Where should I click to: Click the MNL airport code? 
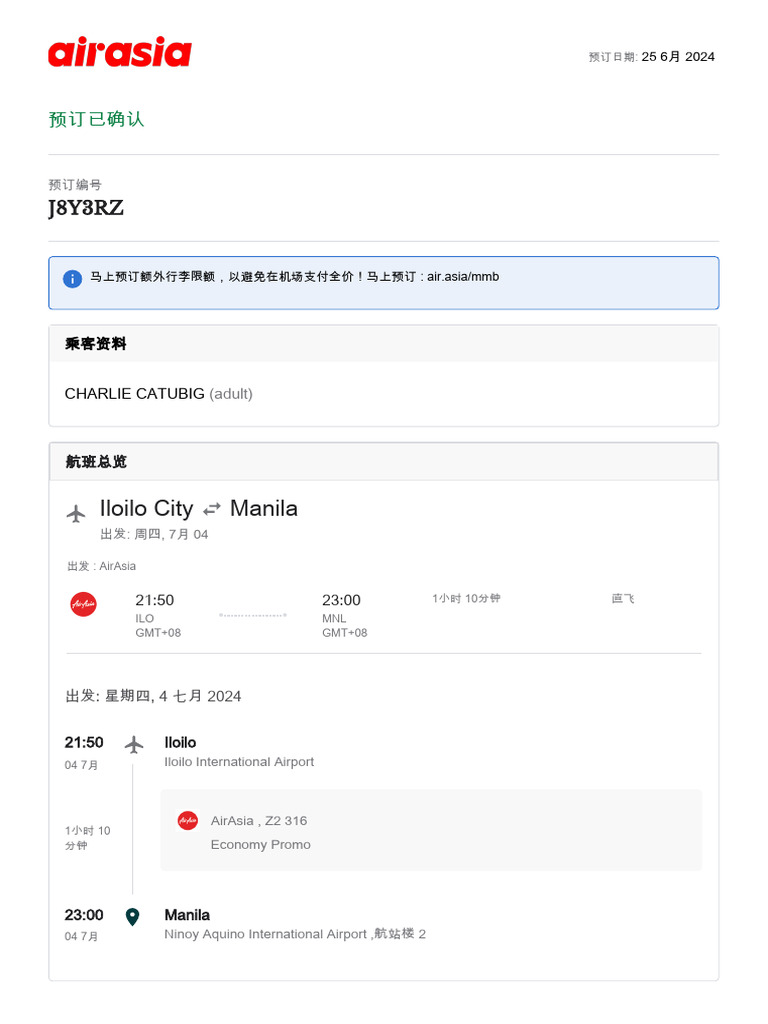pos(334,618)
